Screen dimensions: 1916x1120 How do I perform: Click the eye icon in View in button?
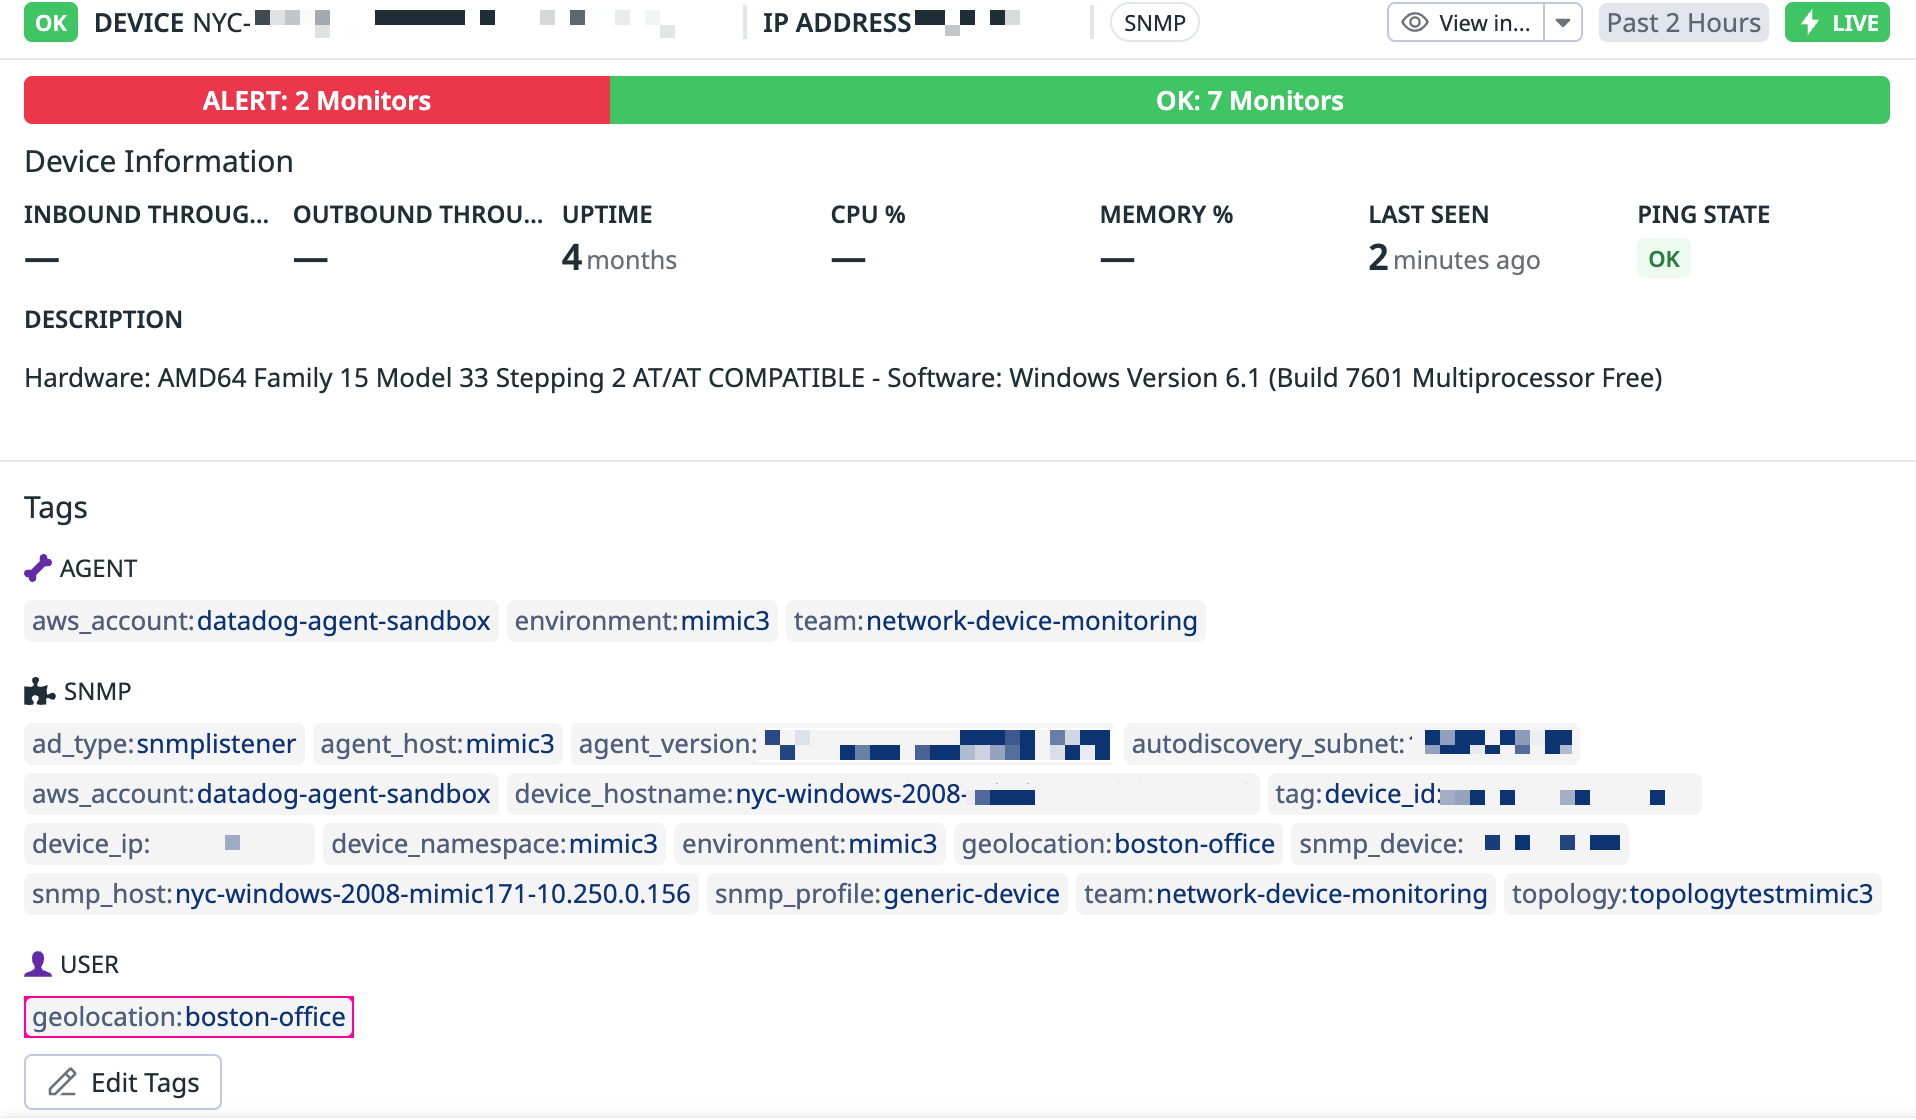[1414, 23]
